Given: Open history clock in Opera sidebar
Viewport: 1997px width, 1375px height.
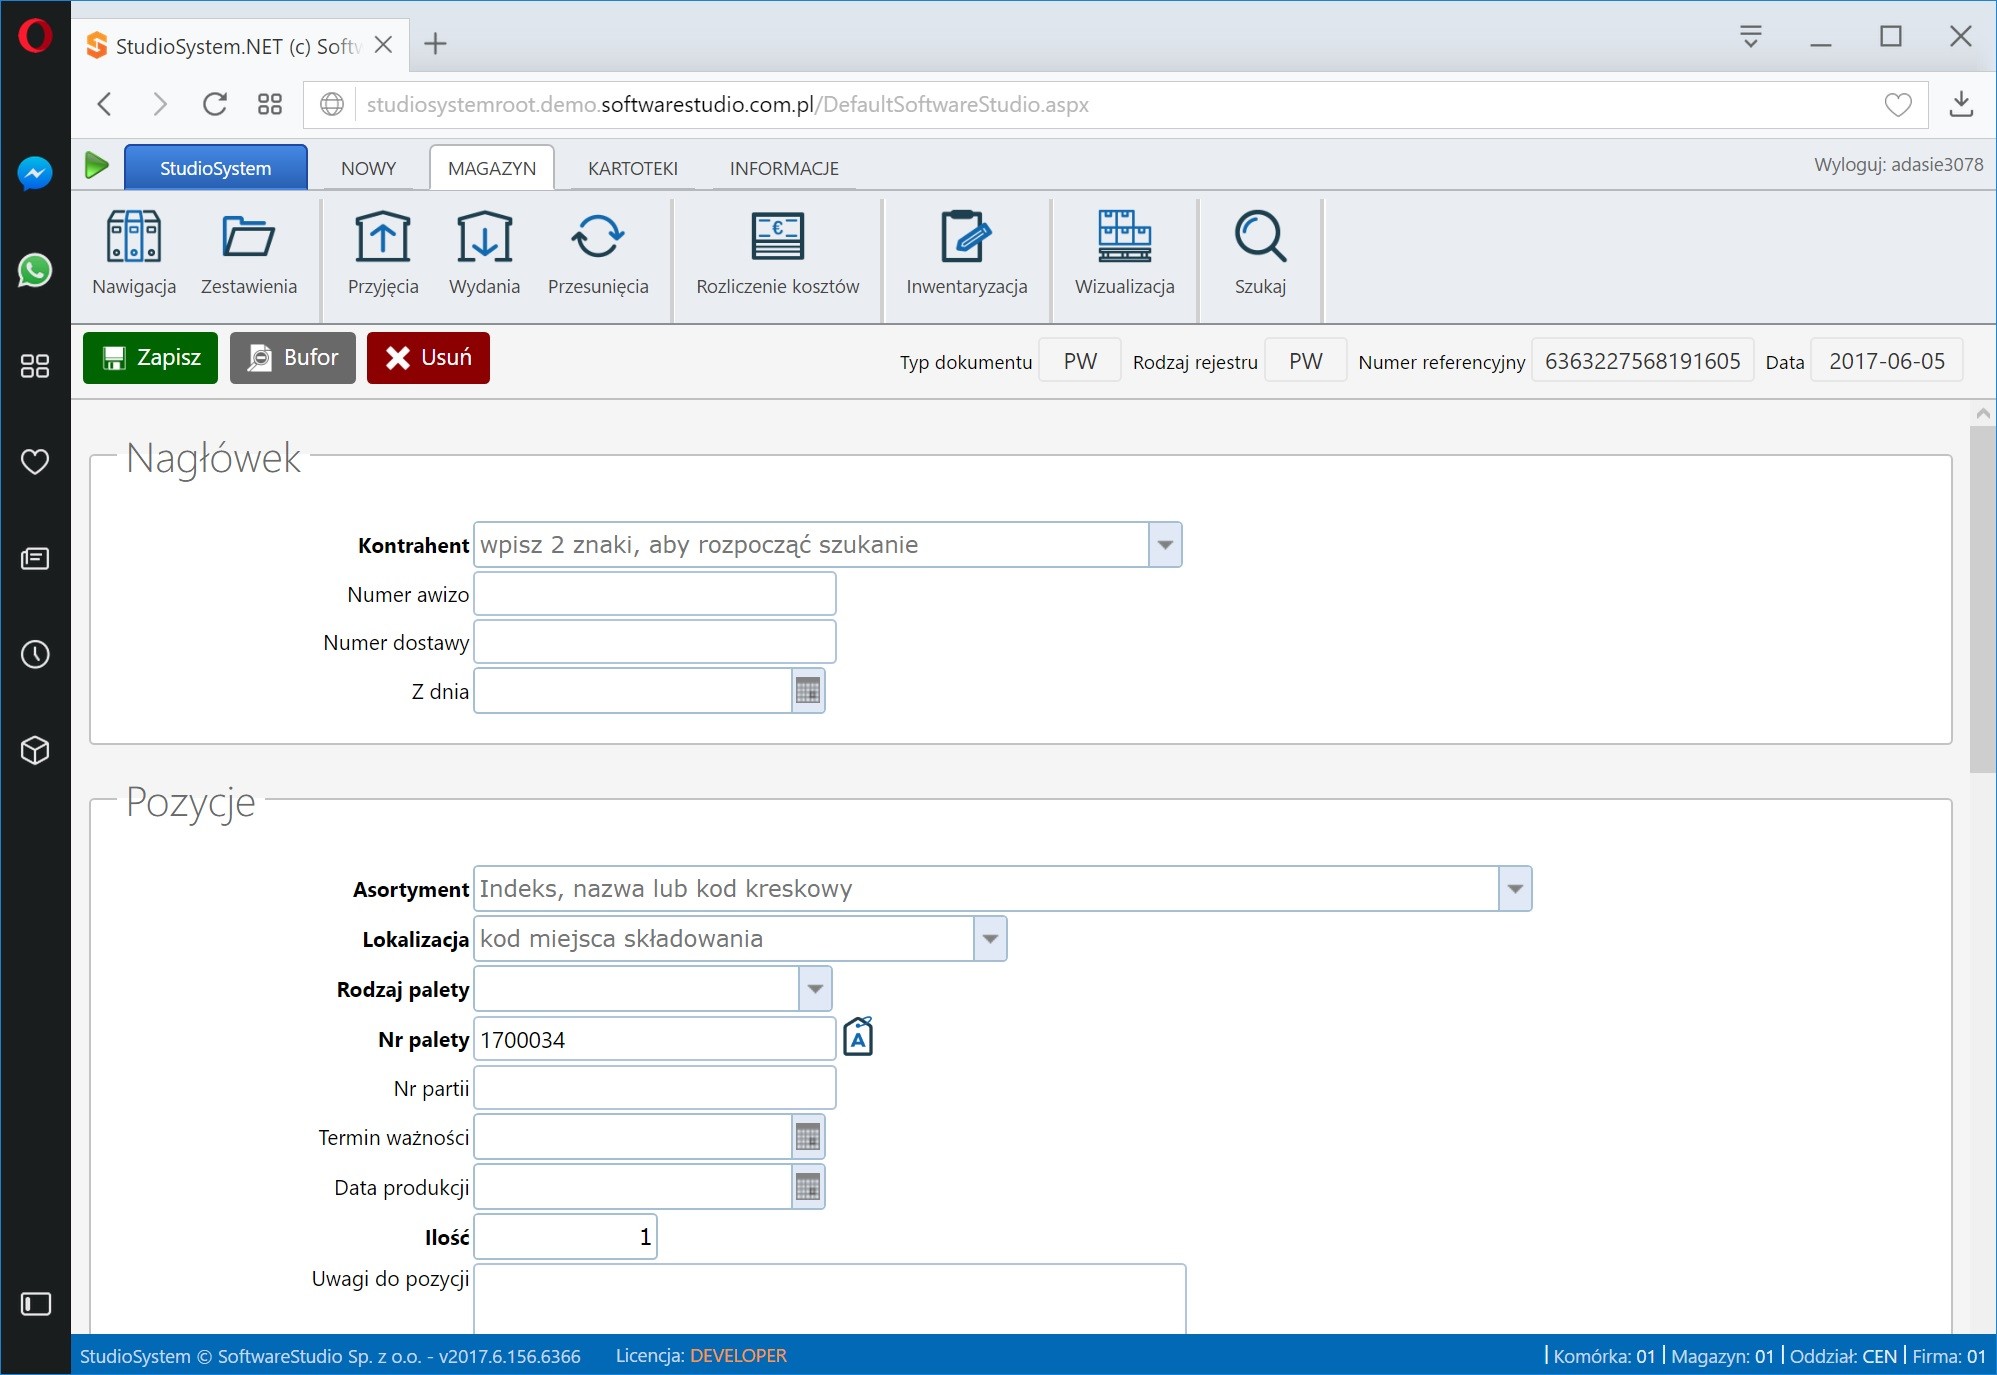Looking at the screenshot, I should click(35, 655).
